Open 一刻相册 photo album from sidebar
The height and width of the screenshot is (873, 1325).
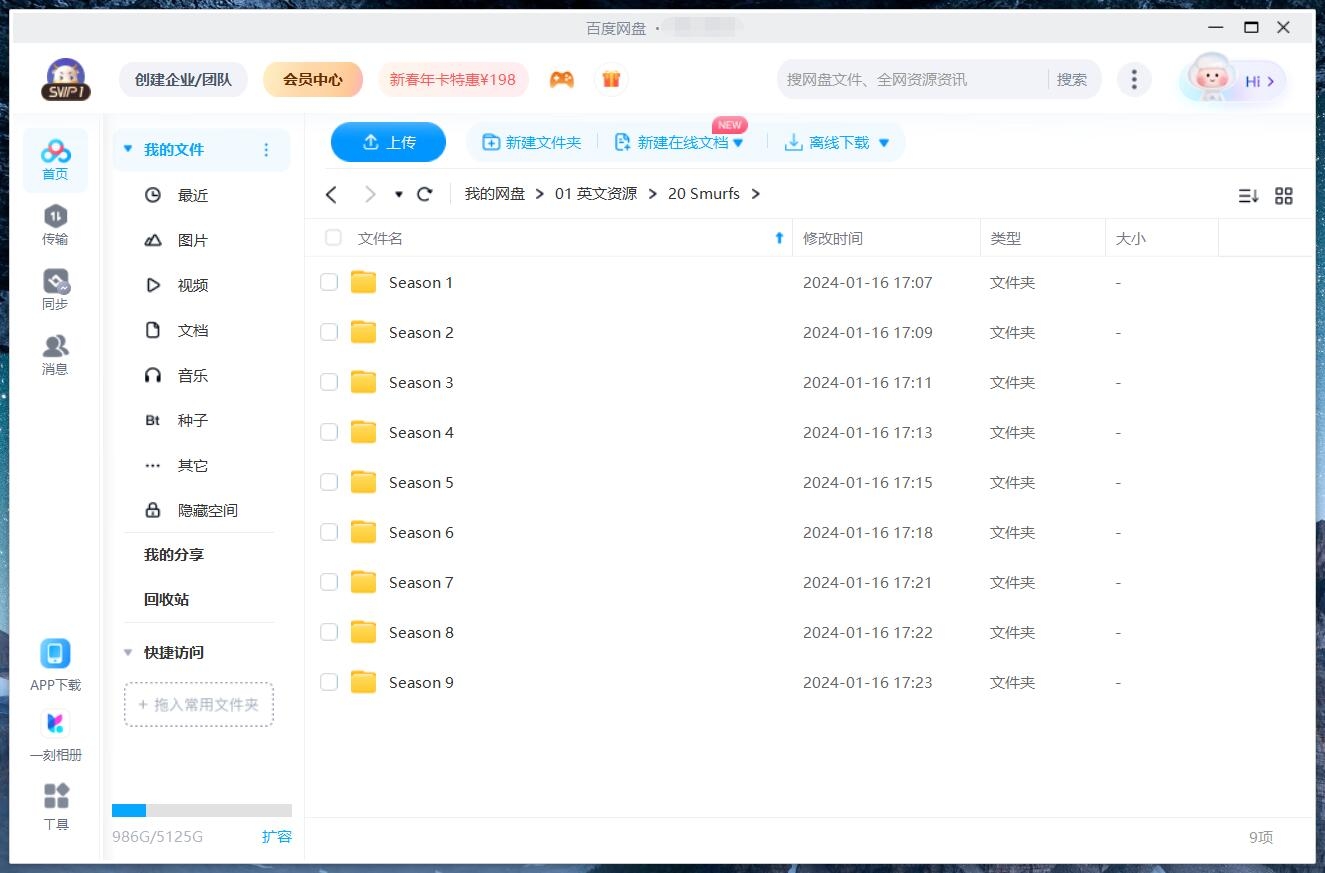pos(55,735)
